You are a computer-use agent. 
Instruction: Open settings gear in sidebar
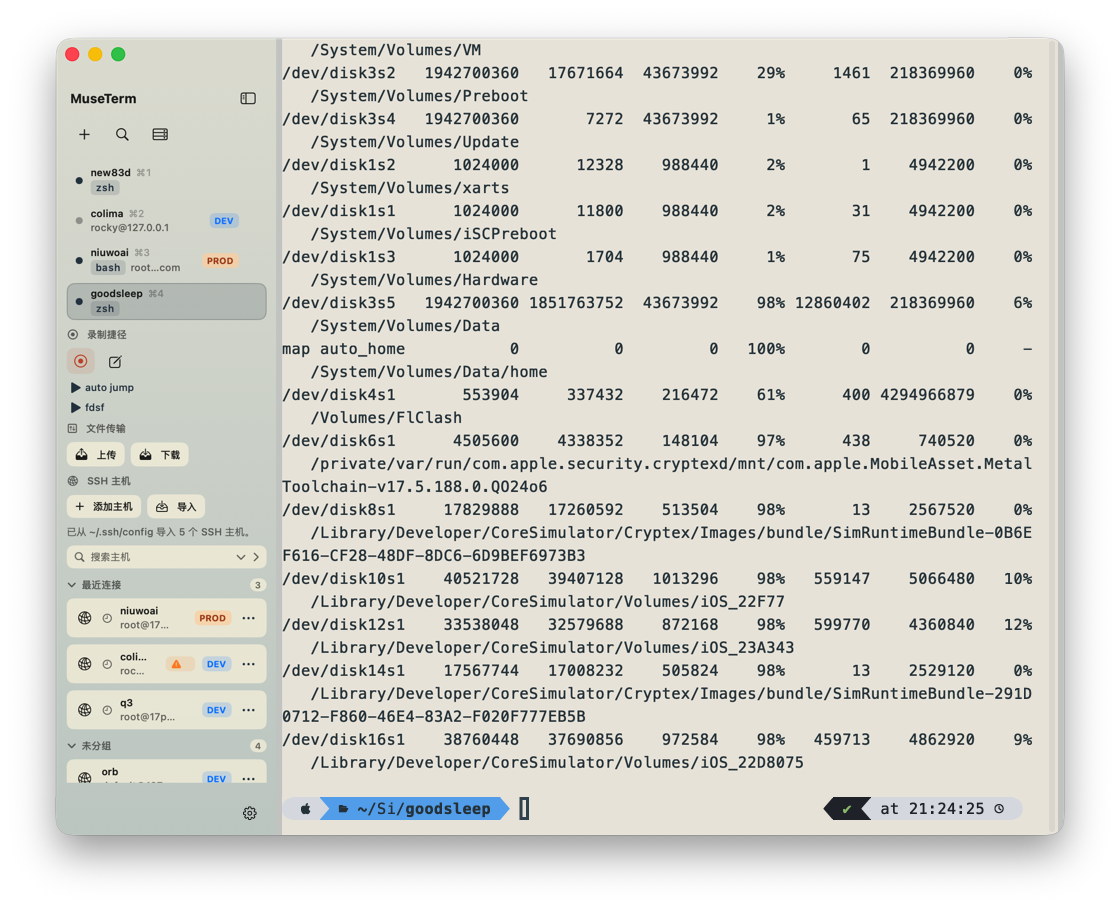(x=249, y=813)
